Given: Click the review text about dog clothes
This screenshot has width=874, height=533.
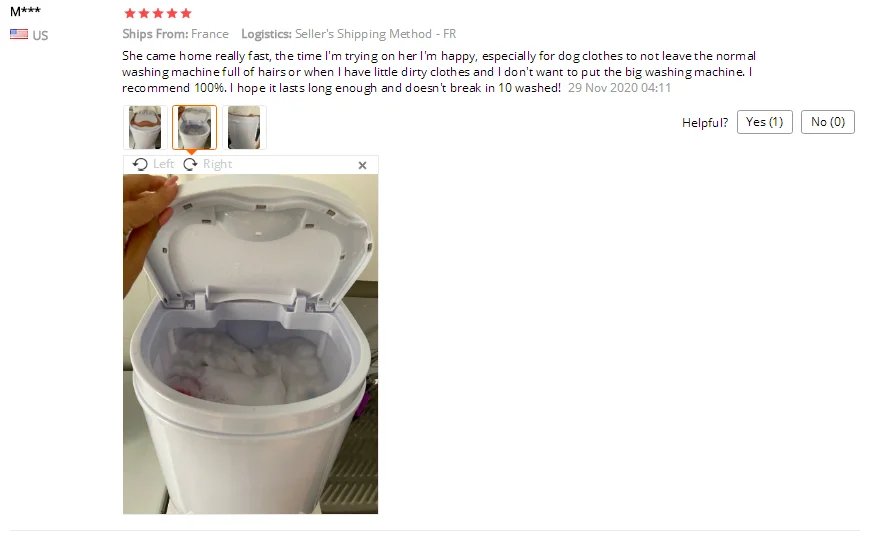Looking at the screenshot, I should coord(439,72).
